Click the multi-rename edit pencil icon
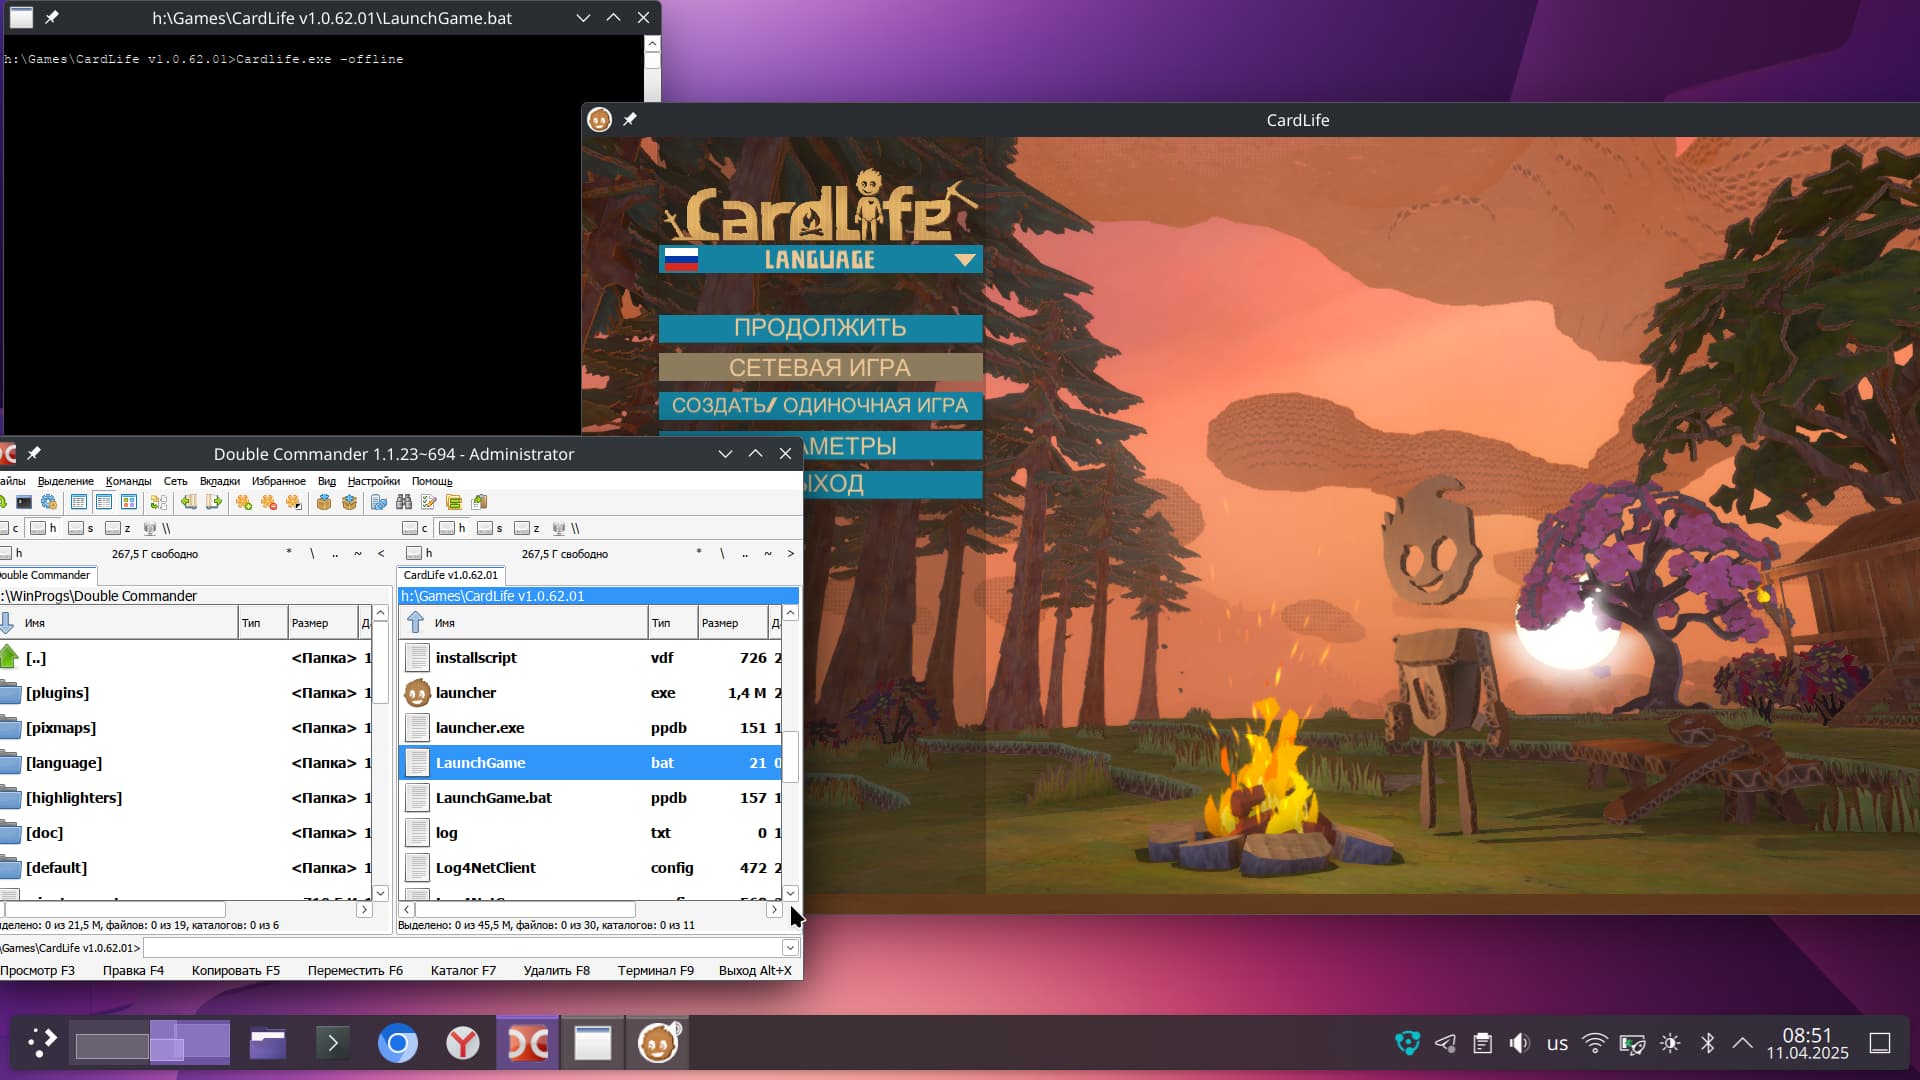The width and height of the screenshot is (1920, 1080). coord(429,502)
